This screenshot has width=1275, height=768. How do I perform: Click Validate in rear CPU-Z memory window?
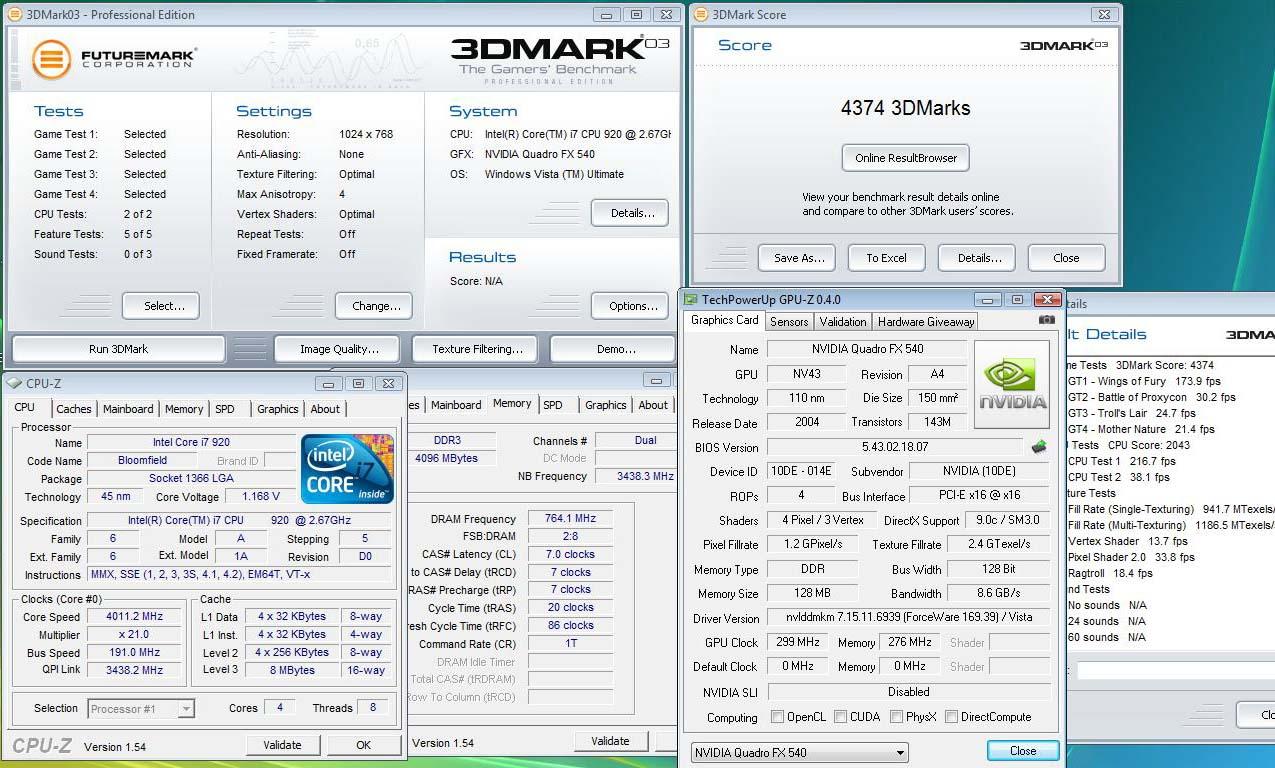point(610,741)
